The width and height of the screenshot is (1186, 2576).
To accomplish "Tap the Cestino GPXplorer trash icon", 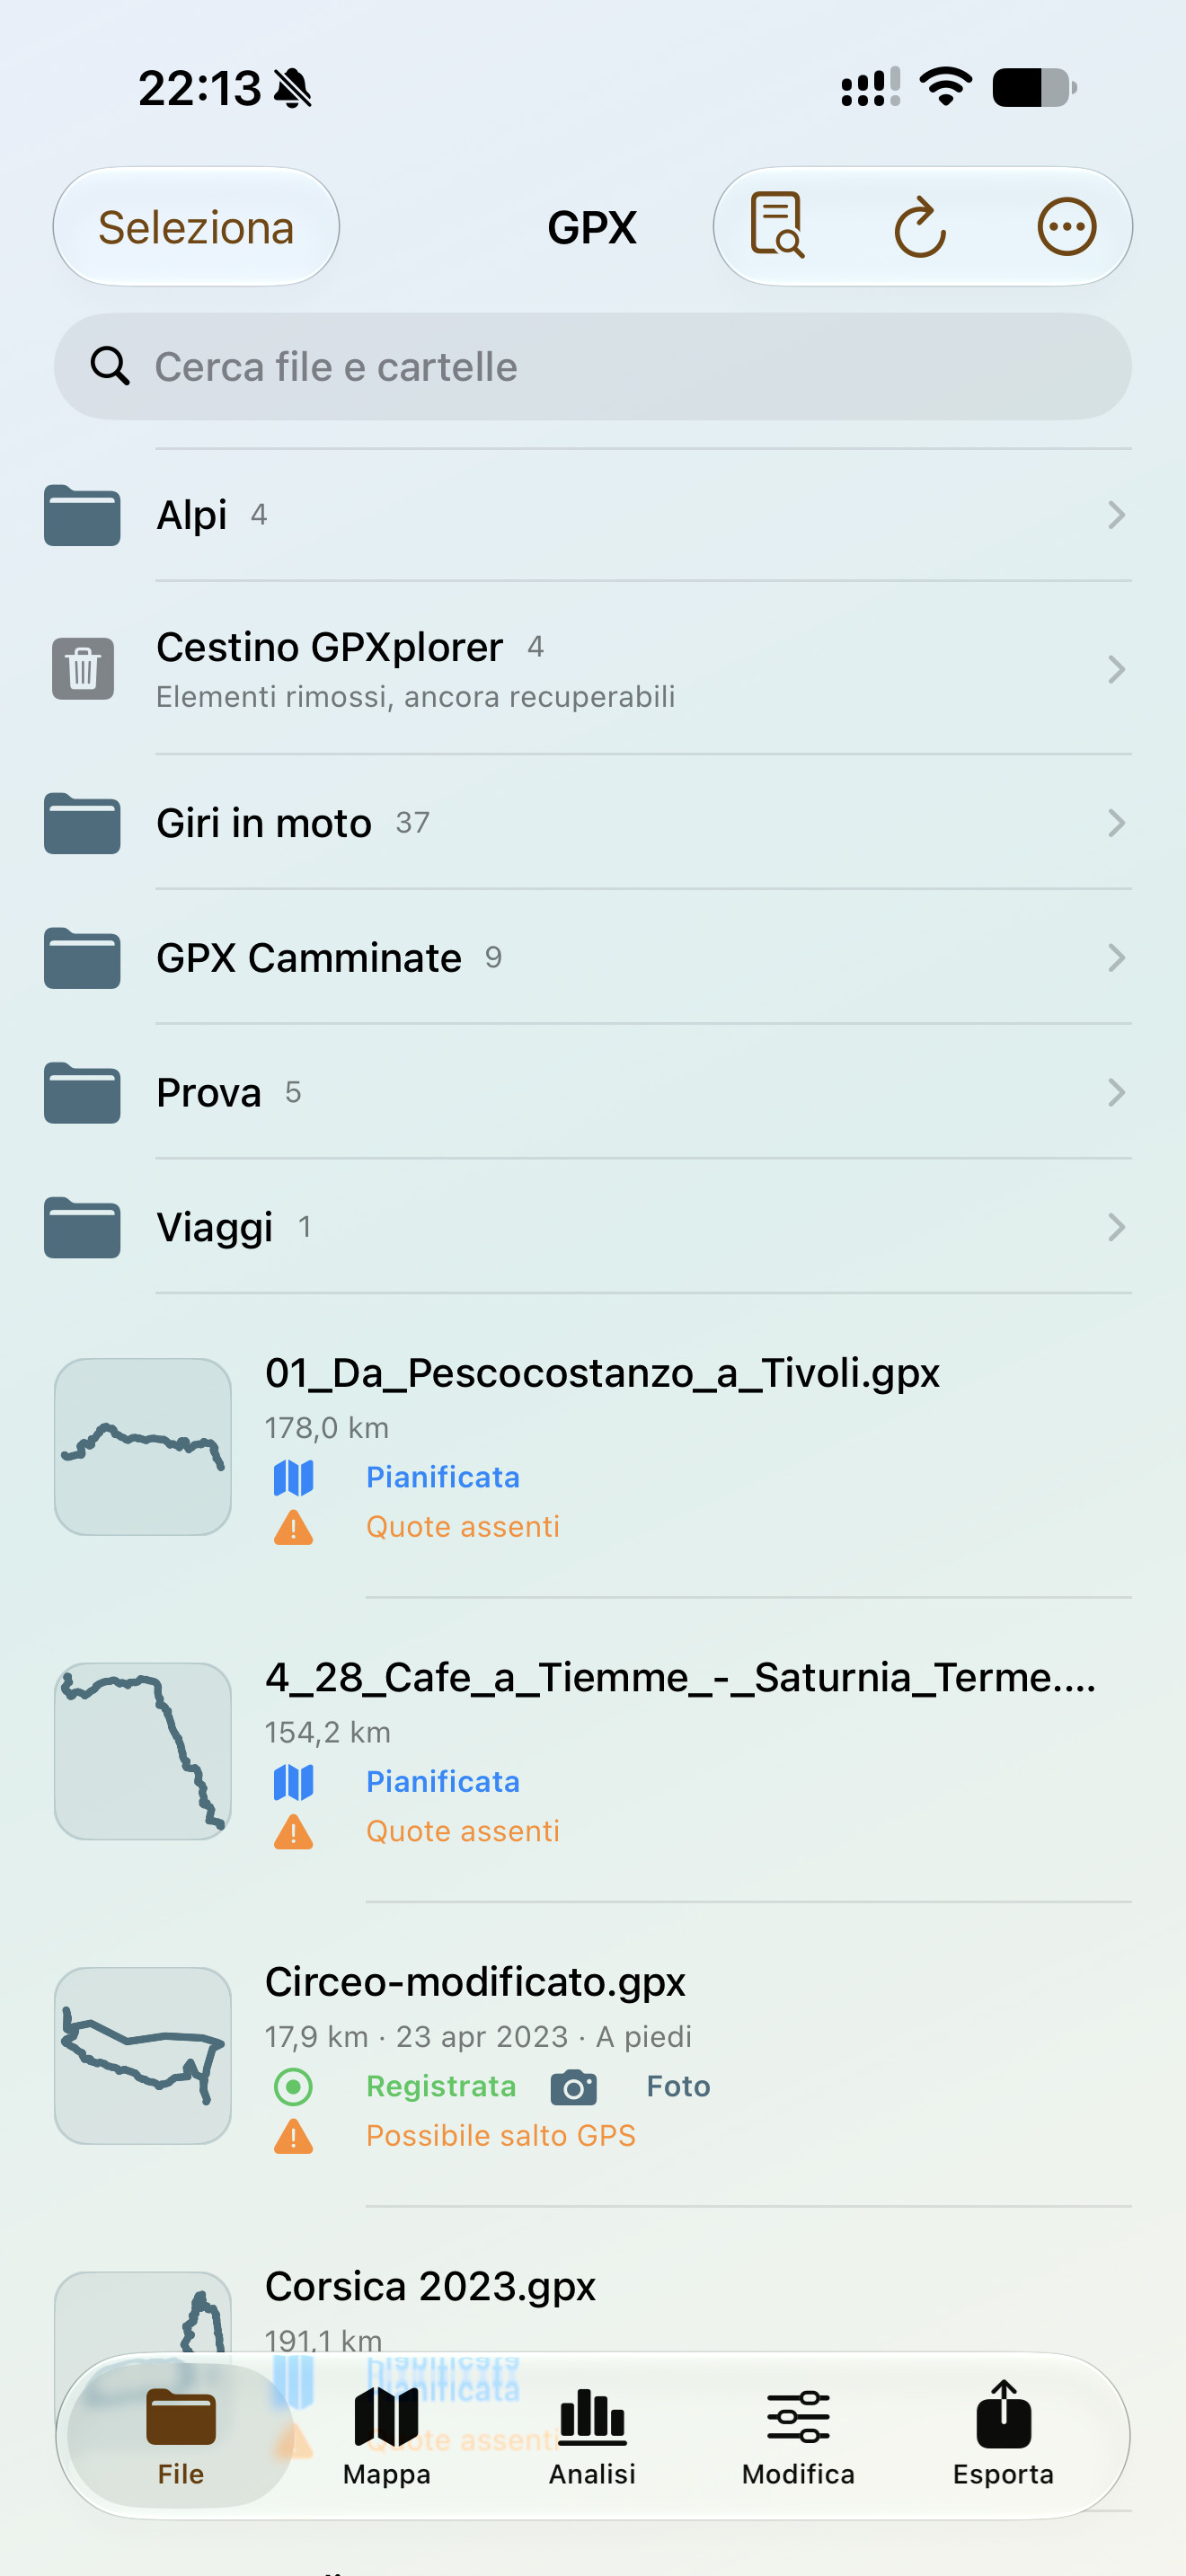I will (x=83, y=668).
